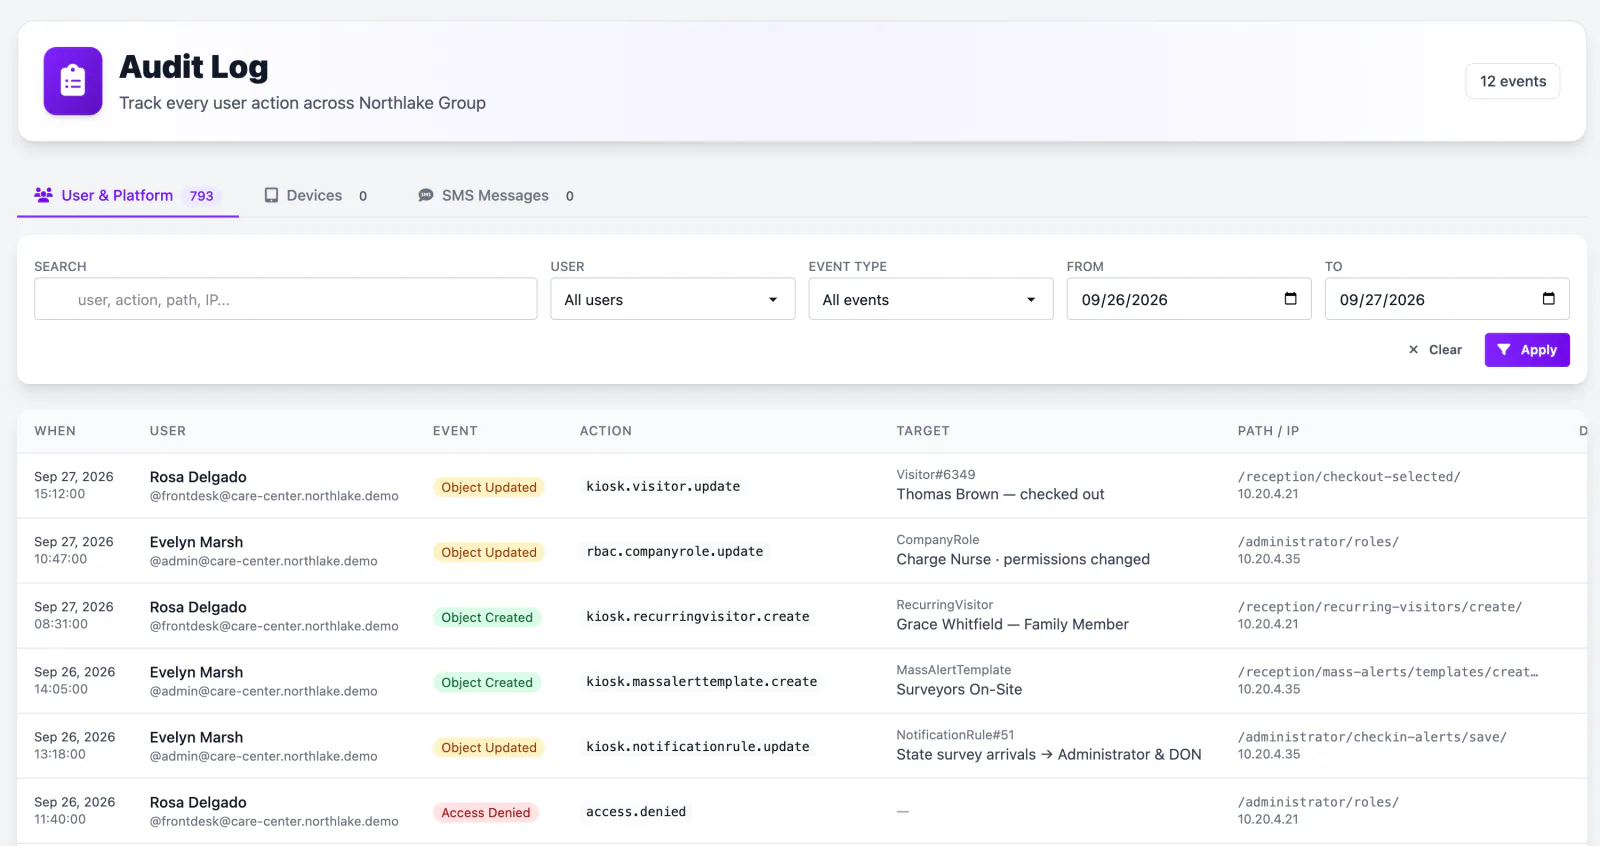Click the TARGET column header

pos(923,431)
